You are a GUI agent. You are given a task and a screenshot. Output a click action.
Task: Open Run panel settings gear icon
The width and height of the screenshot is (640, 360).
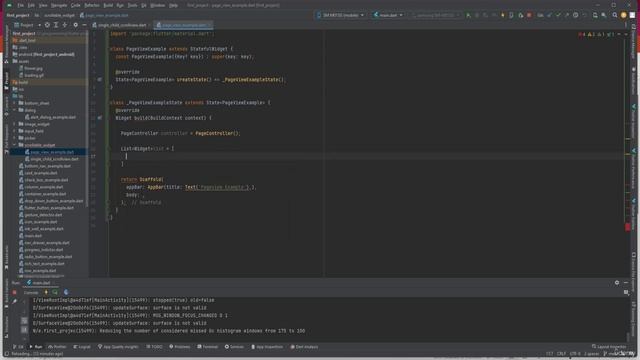(x=617, y=282)
